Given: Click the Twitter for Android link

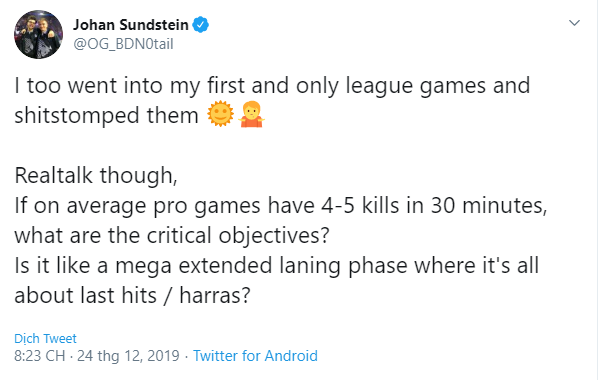Looking at the screenshot, I should [255, 356].
